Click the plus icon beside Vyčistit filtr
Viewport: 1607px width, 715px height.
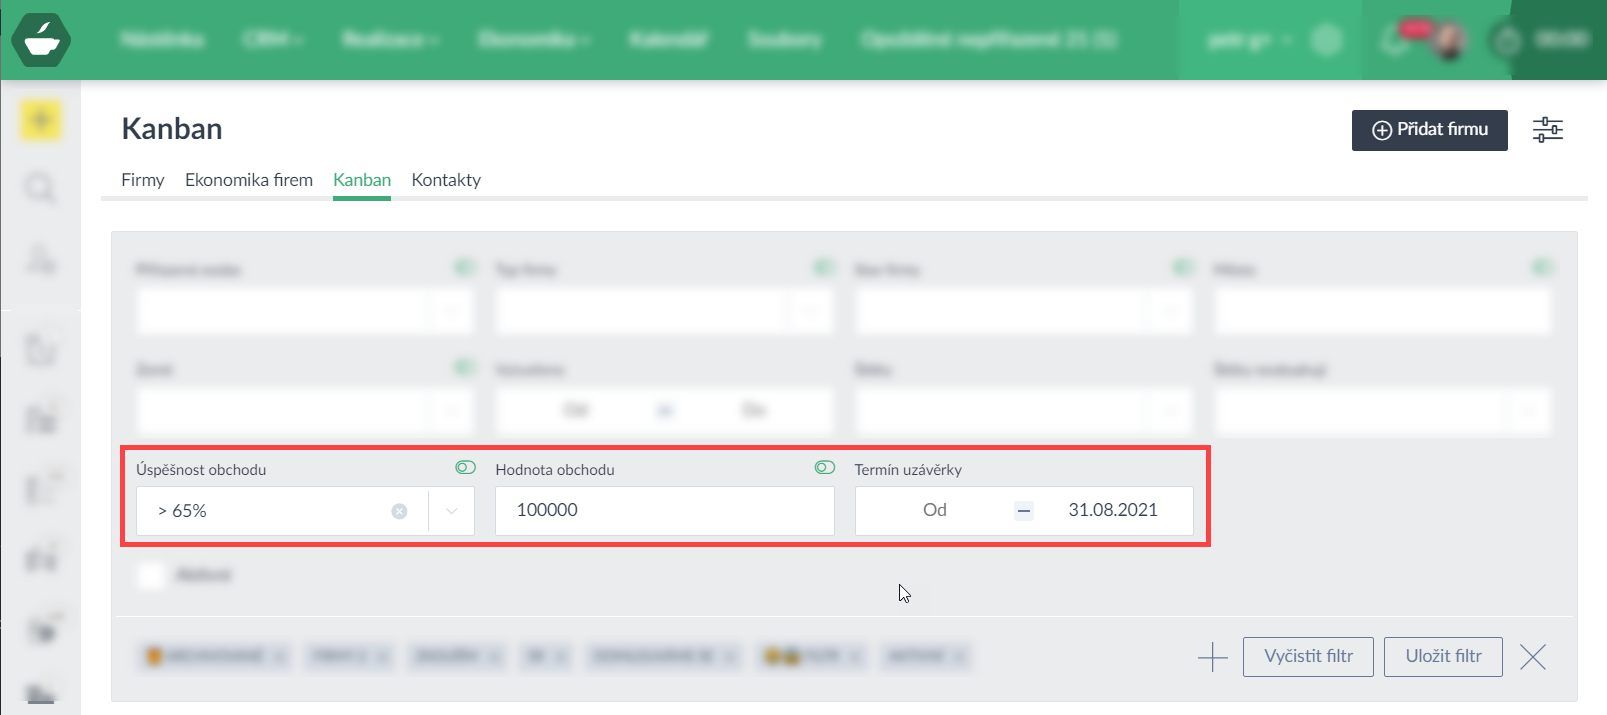click(1212, 657)
